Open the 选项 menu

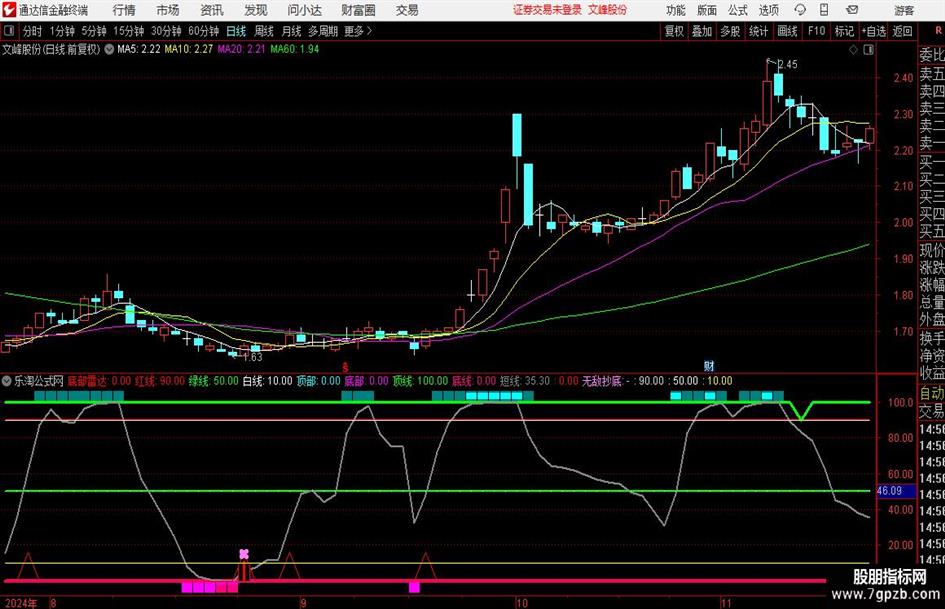coord(769,10)
